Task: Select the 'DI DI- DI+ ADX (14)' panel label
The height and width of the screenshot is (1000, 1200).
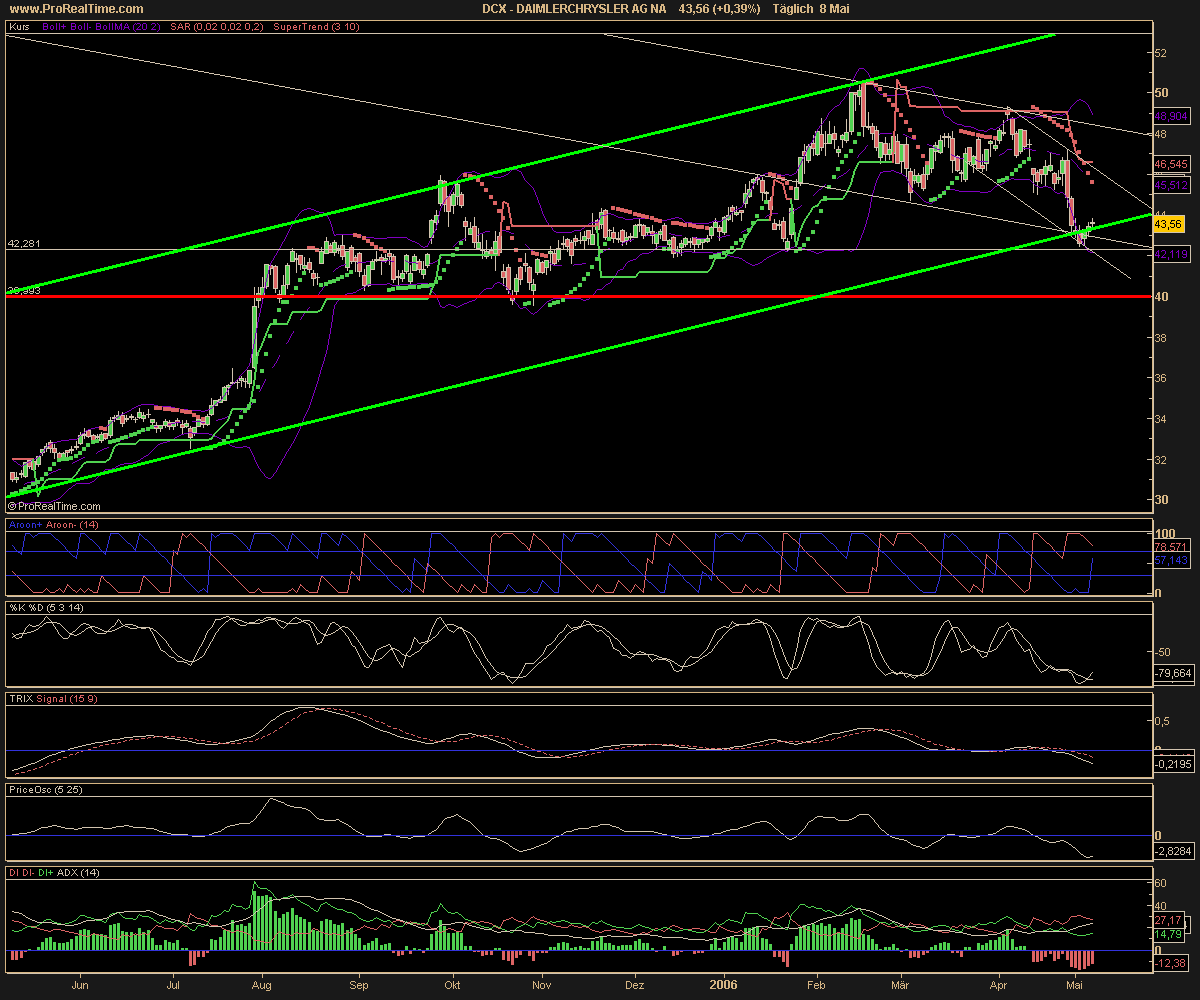Action: pos(52,874)
